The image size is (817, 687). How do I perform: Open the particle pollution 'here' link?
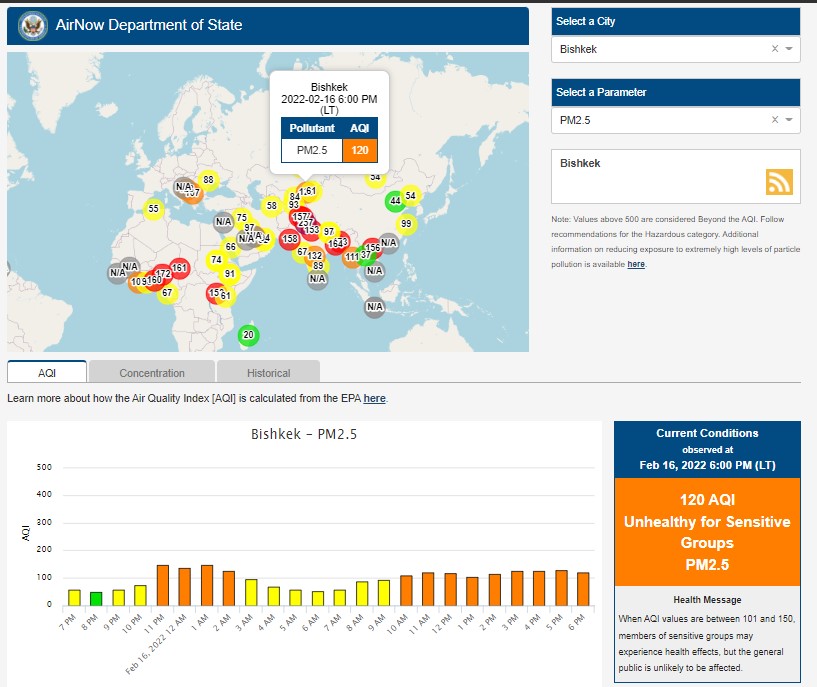coord(636,264)
